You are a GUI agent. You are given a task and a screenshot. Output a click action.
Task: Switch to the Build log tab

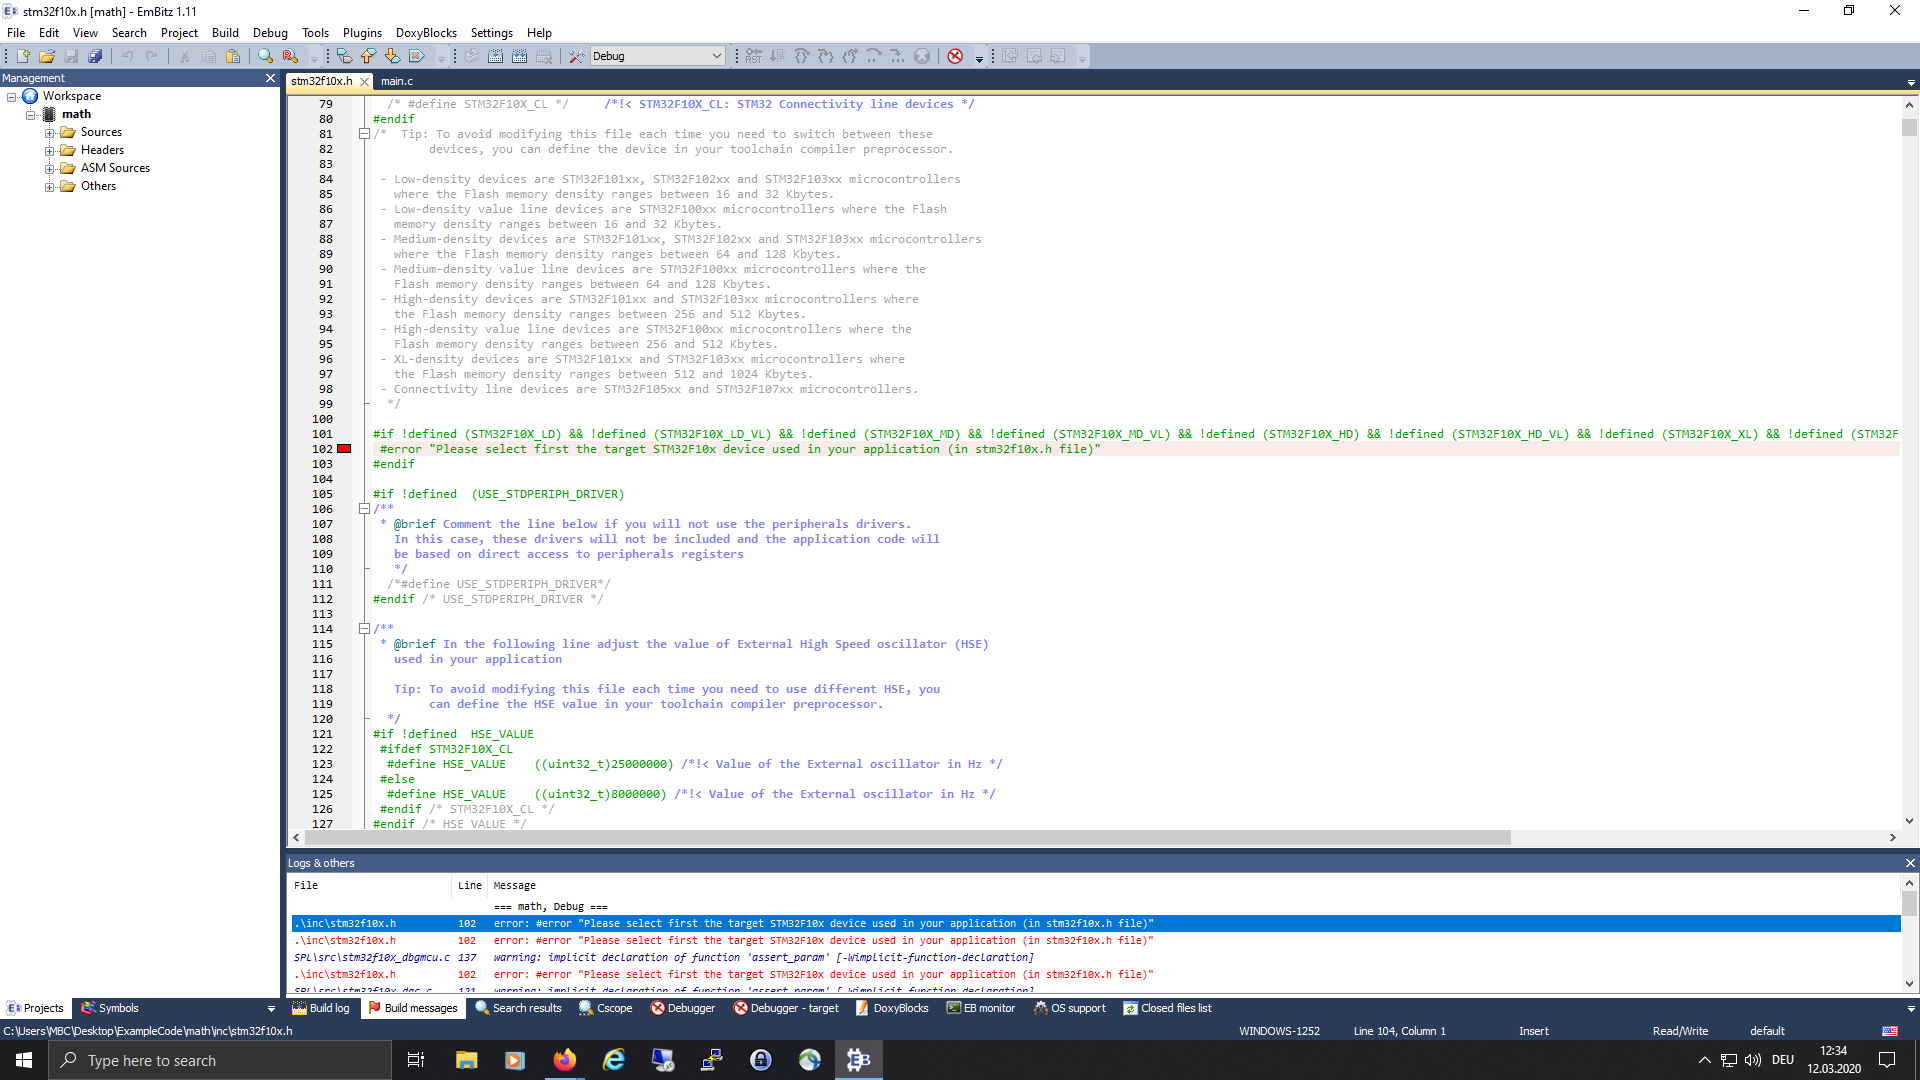tap(321, 1008)
